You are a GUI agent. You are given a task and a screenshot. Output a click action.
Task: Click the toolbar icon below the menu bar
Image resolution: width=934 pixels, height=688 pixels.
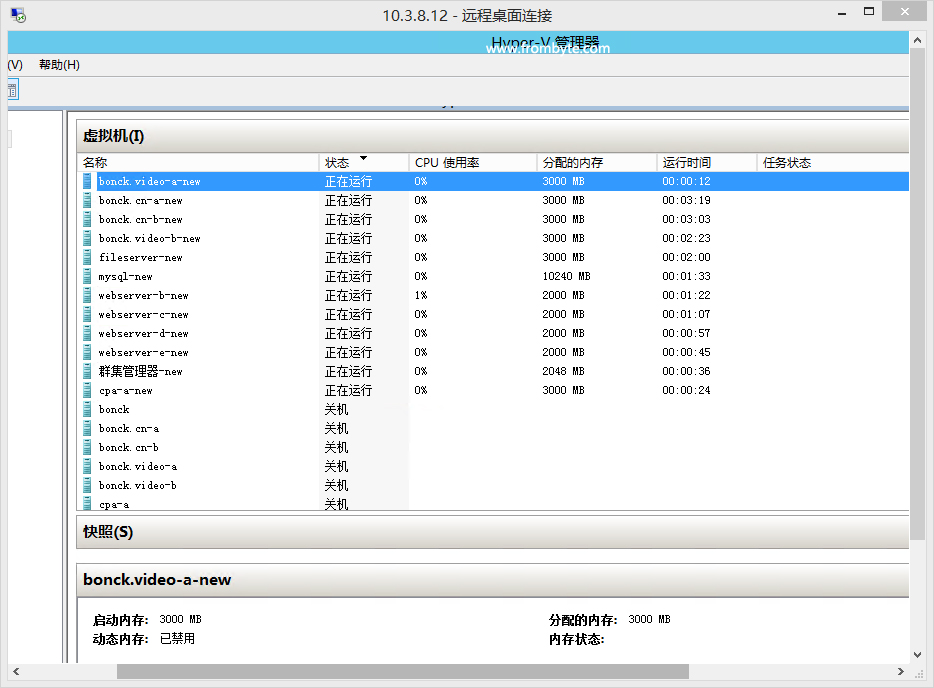[x=12, y=90]
